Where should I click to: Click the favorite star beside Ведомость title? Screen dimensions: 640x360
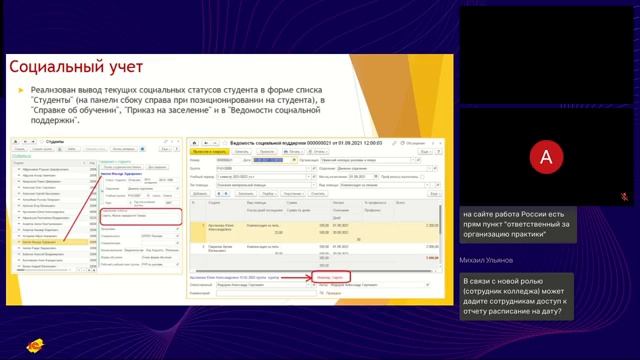coord(224,143)
